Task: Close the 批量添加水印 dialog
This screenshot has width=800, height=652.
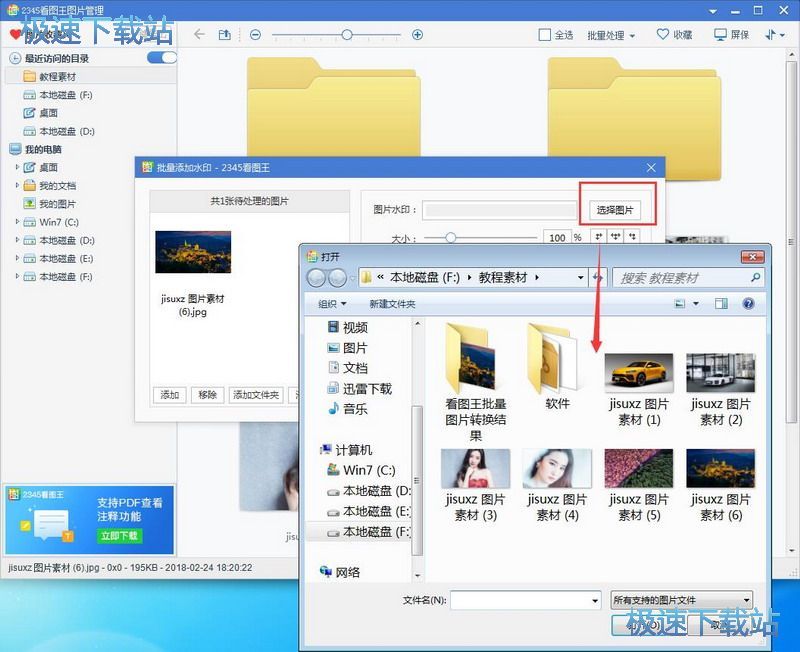Action: click(651, 167)
